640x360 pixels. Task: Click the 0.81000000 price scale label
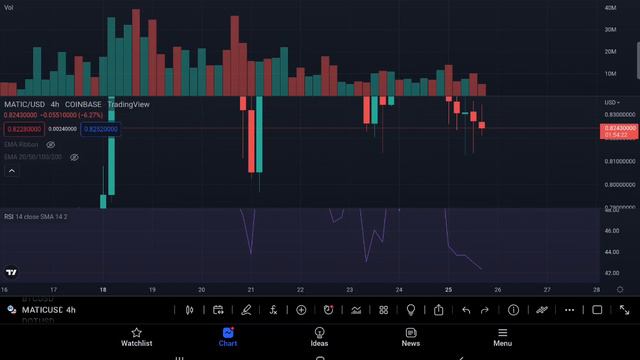pyautogui.click(x=620, y=162)
